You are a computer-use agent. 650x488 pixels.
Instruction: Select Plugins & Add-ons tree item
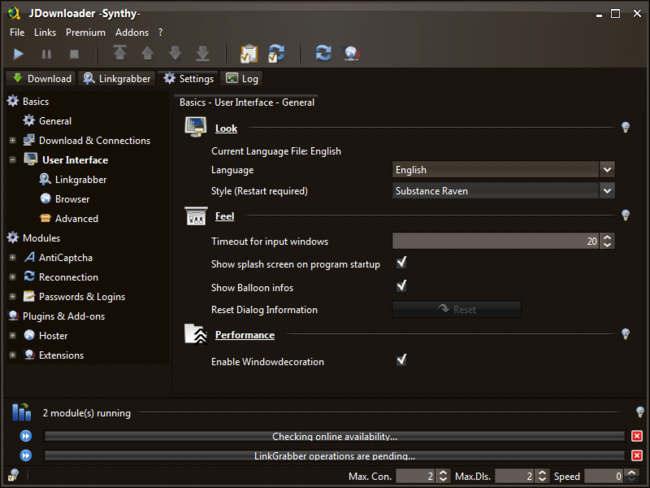(63, 316)
